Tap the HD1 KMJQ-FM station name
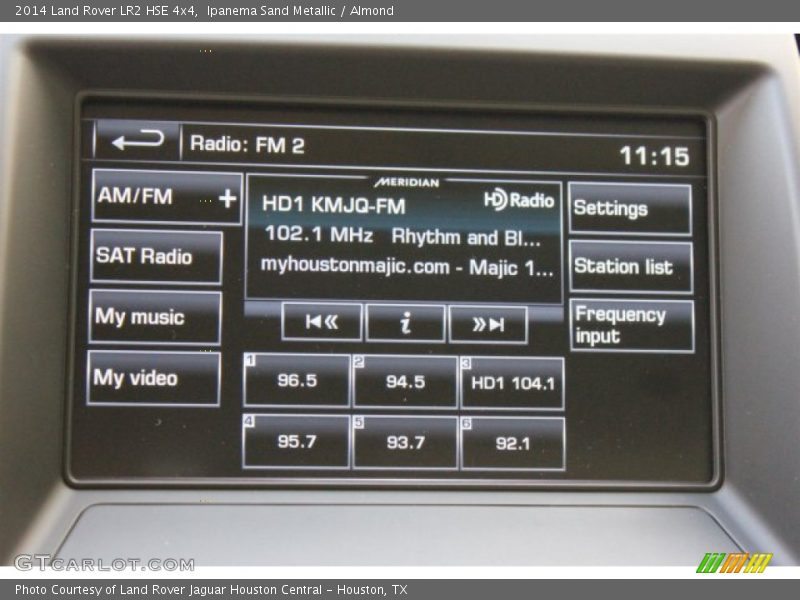Screen dimensions: 800x600 (x=334, y=205)
